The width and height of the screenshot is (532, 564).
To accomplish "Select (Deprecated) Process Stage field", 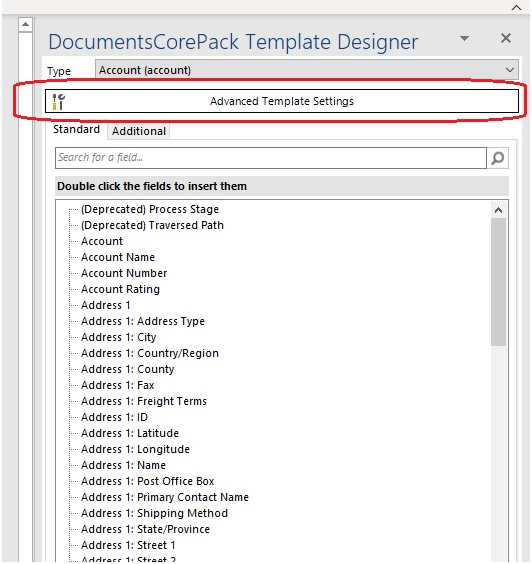I will [x=150, y=209].
